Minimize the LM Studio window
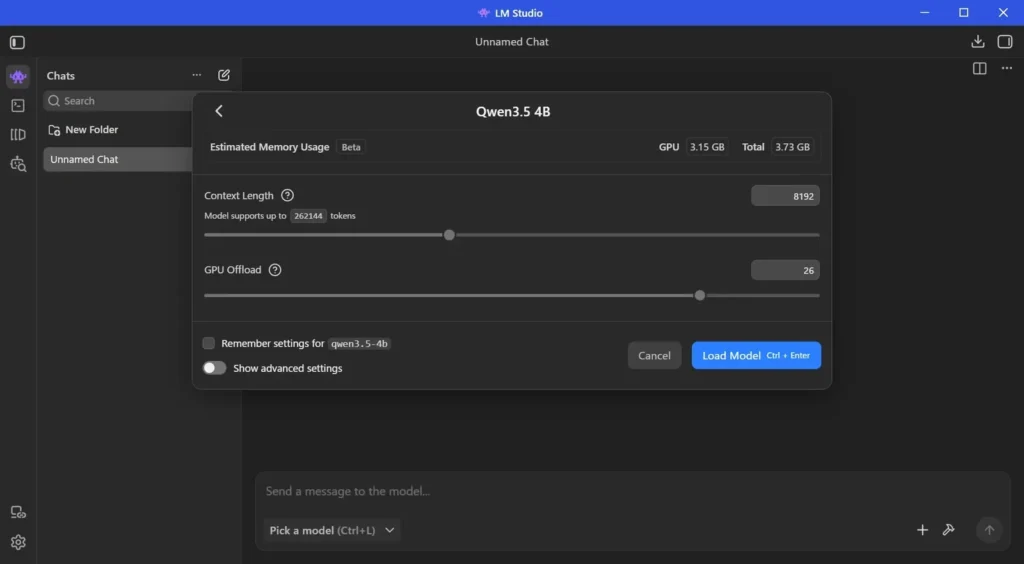 [x=925, y=12]
